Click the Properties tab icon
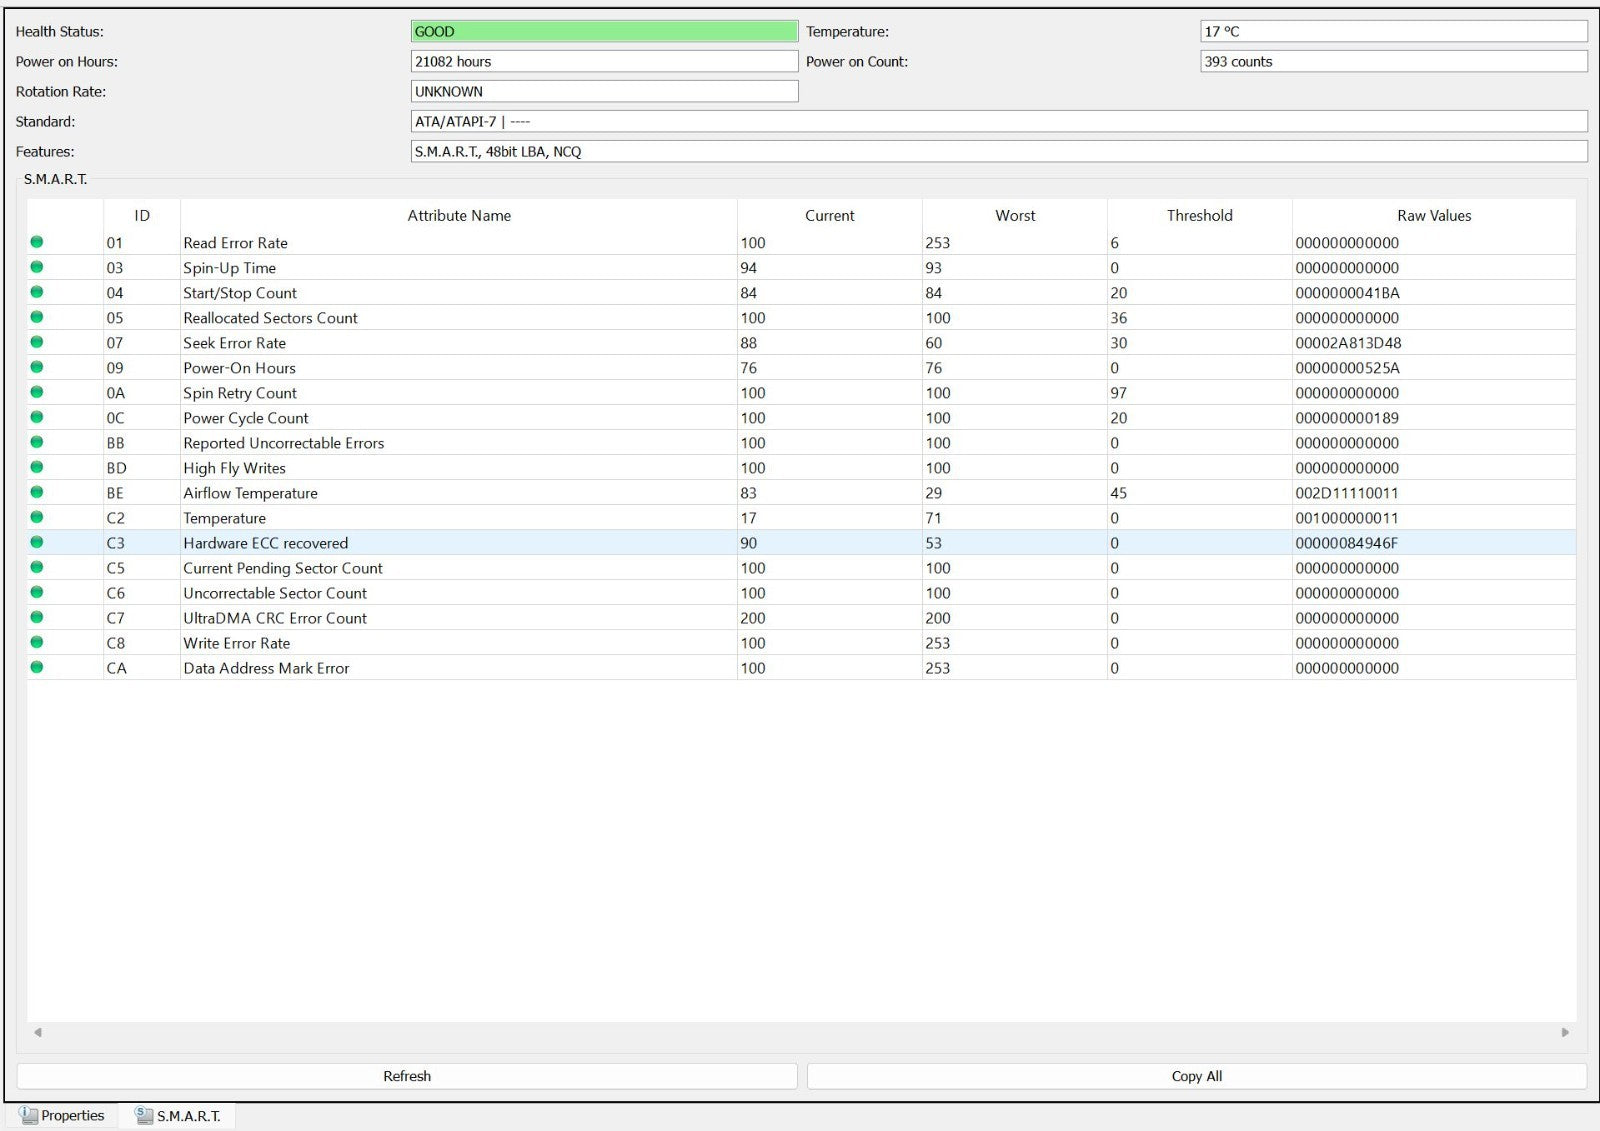The image size is (1600, 1131). click(x=28, y=1115)
